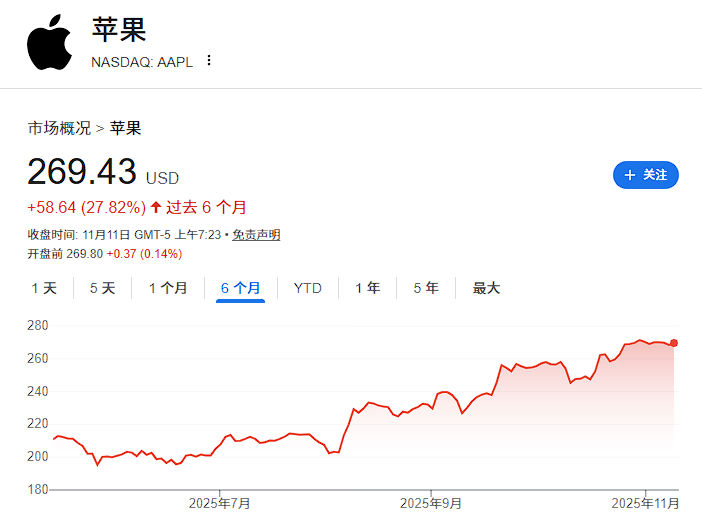This screenshot has height=523, width=702.
Task: Select the 6 个月 range tab
Action: [x=240, y=288]
